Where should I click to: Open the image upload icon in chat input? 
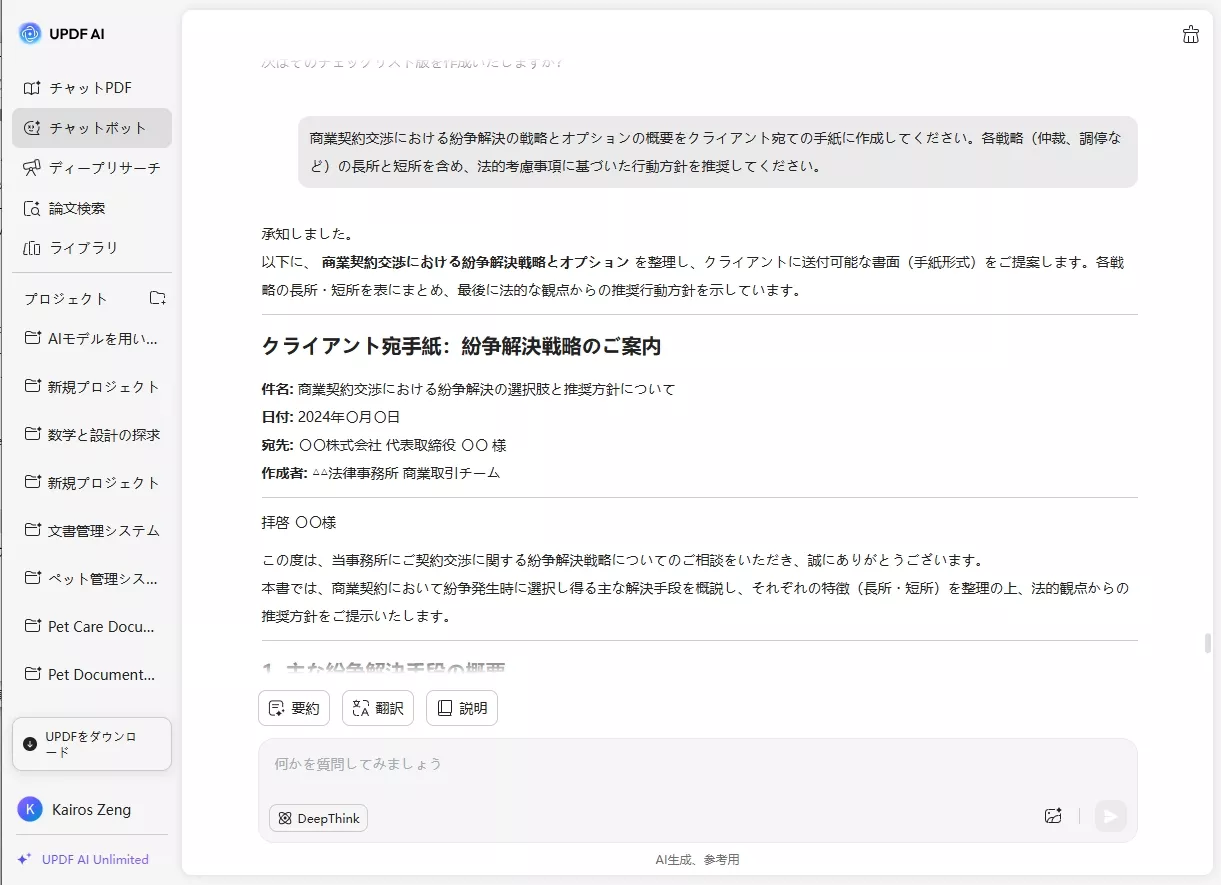click(x=1053, y=816)
